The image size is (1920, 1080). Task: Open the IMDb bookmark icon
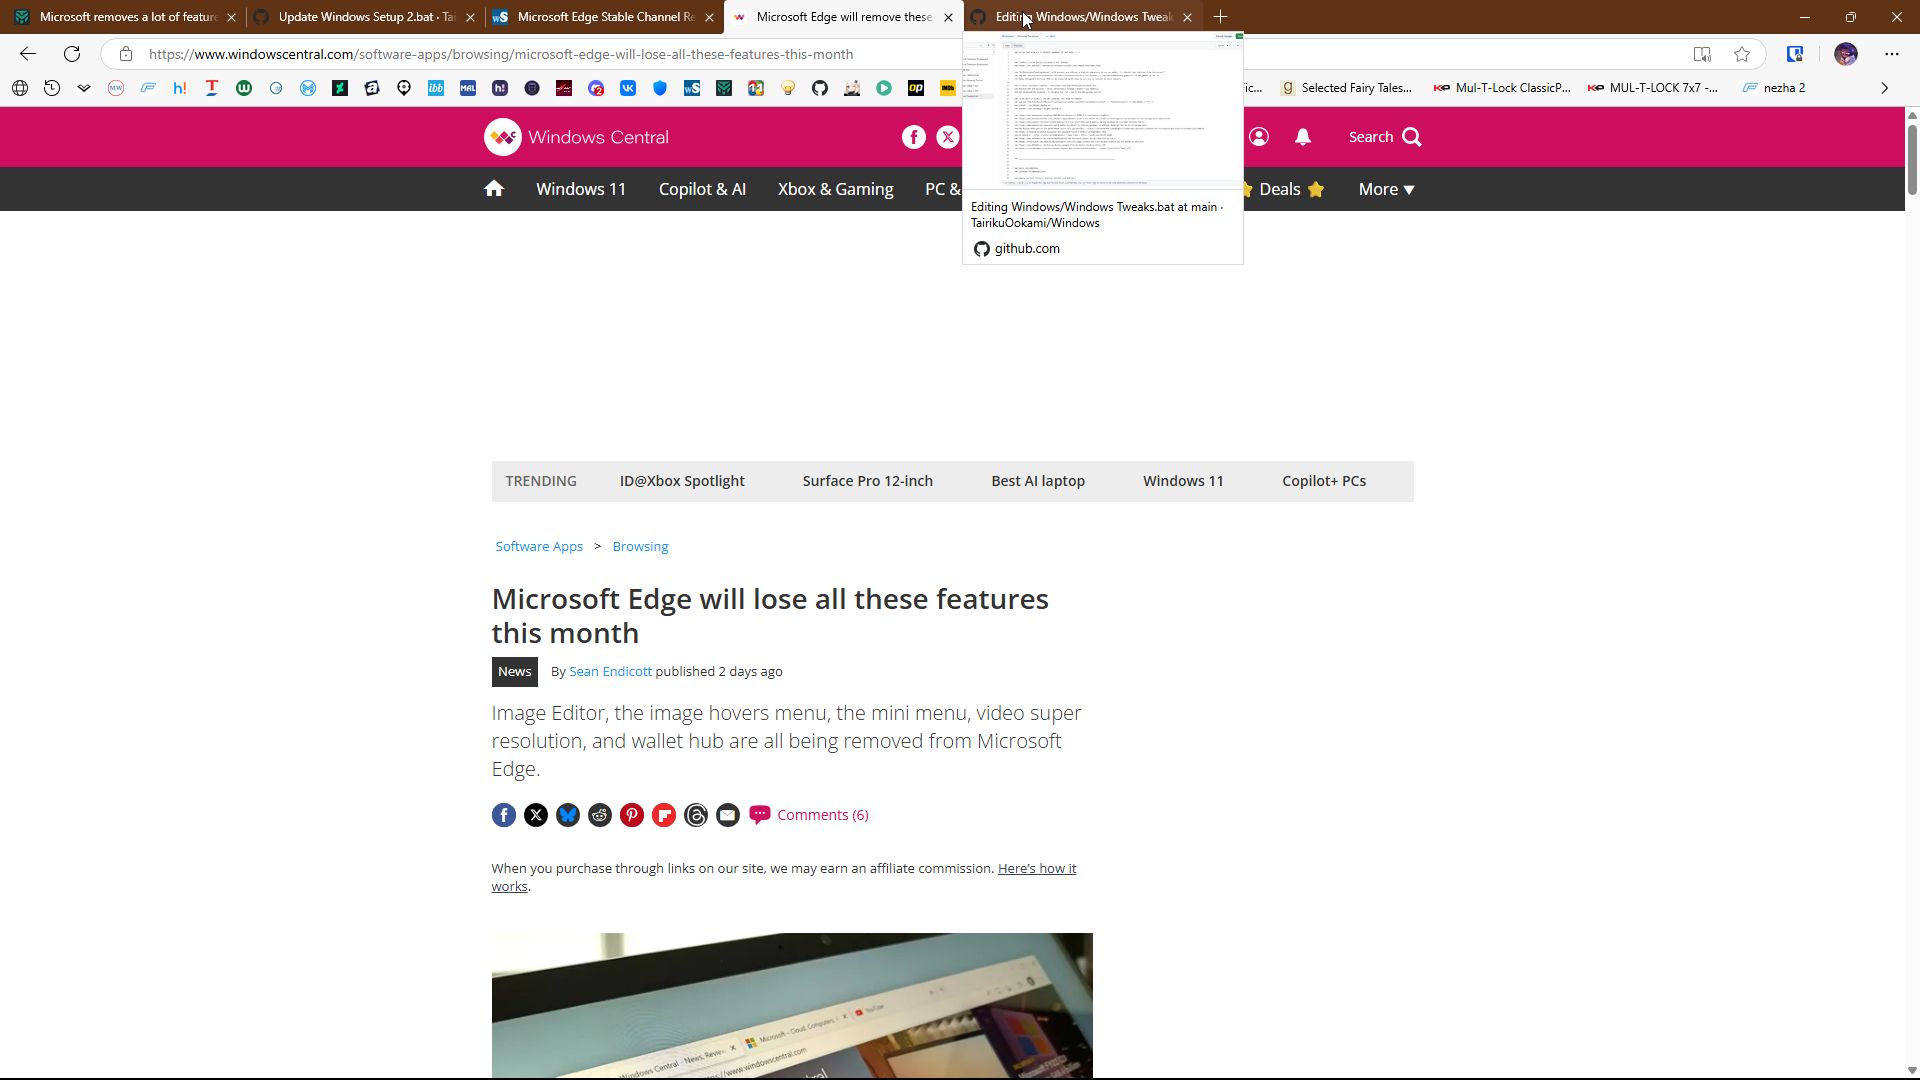948,88
